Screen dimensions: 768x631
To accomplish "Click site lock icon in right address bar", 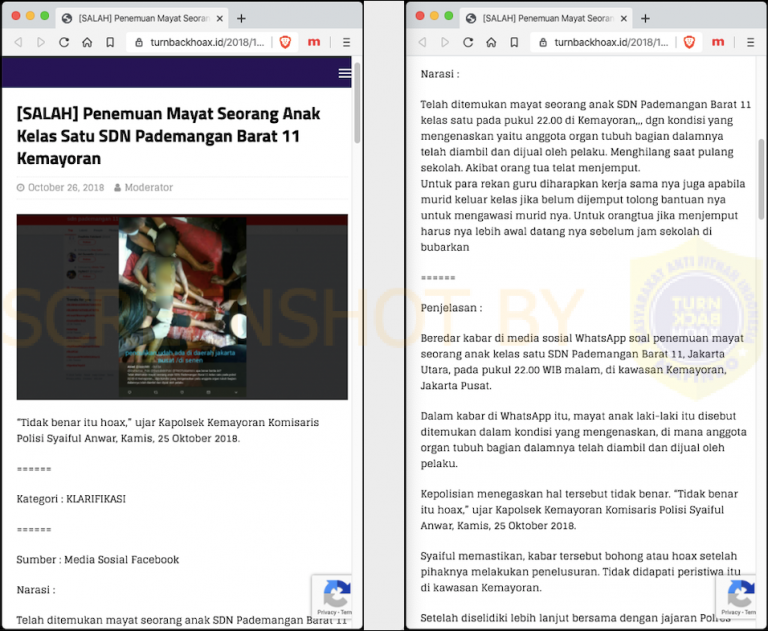I will point(543,43).
